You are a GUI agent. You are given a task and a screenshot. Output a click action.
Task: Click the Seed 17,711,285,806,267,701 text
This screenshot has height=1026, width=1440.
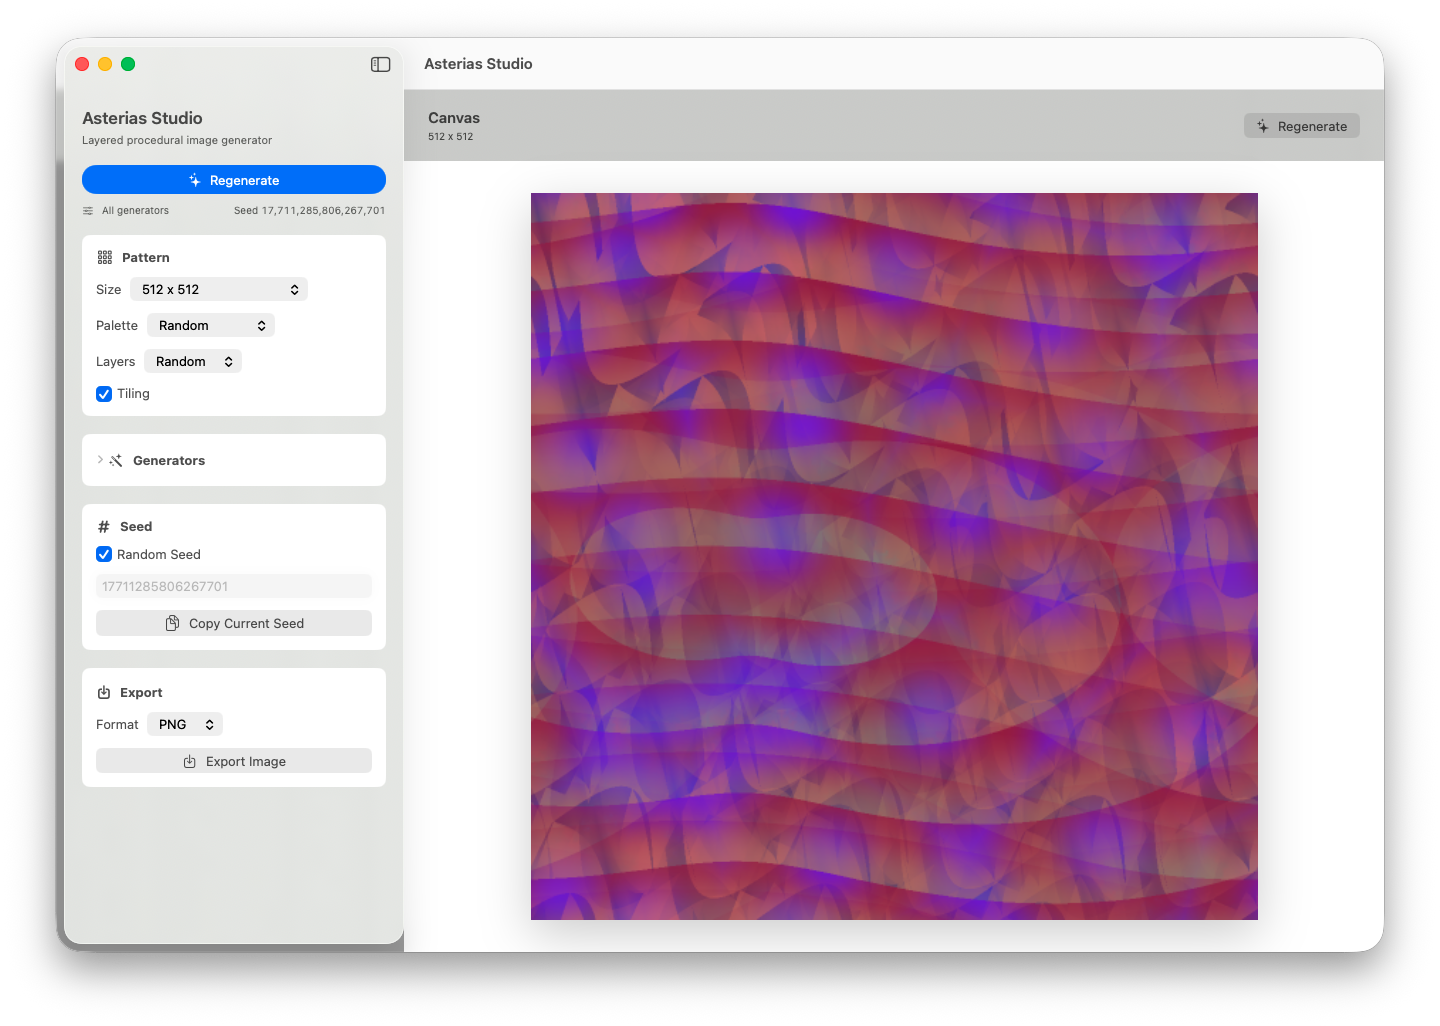309,211
